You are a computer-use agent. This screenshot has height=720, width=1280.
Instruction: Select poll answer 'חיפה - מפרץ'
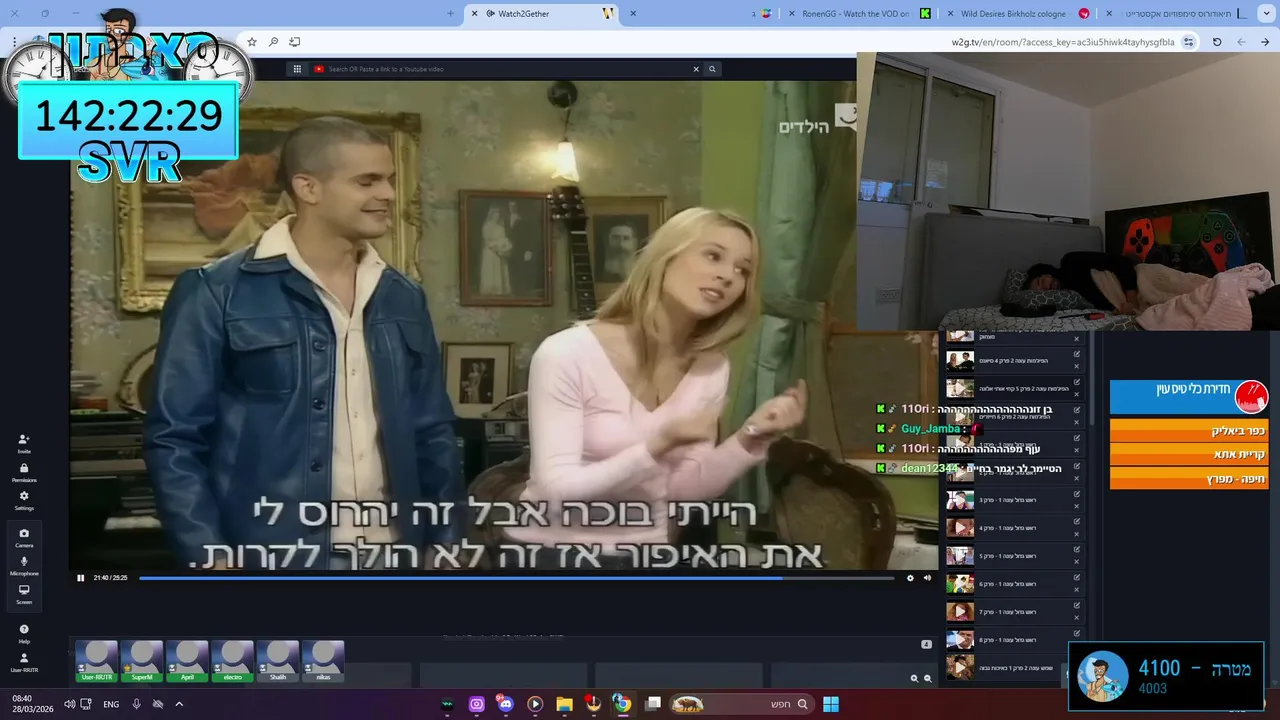[x=1189, y=479]
